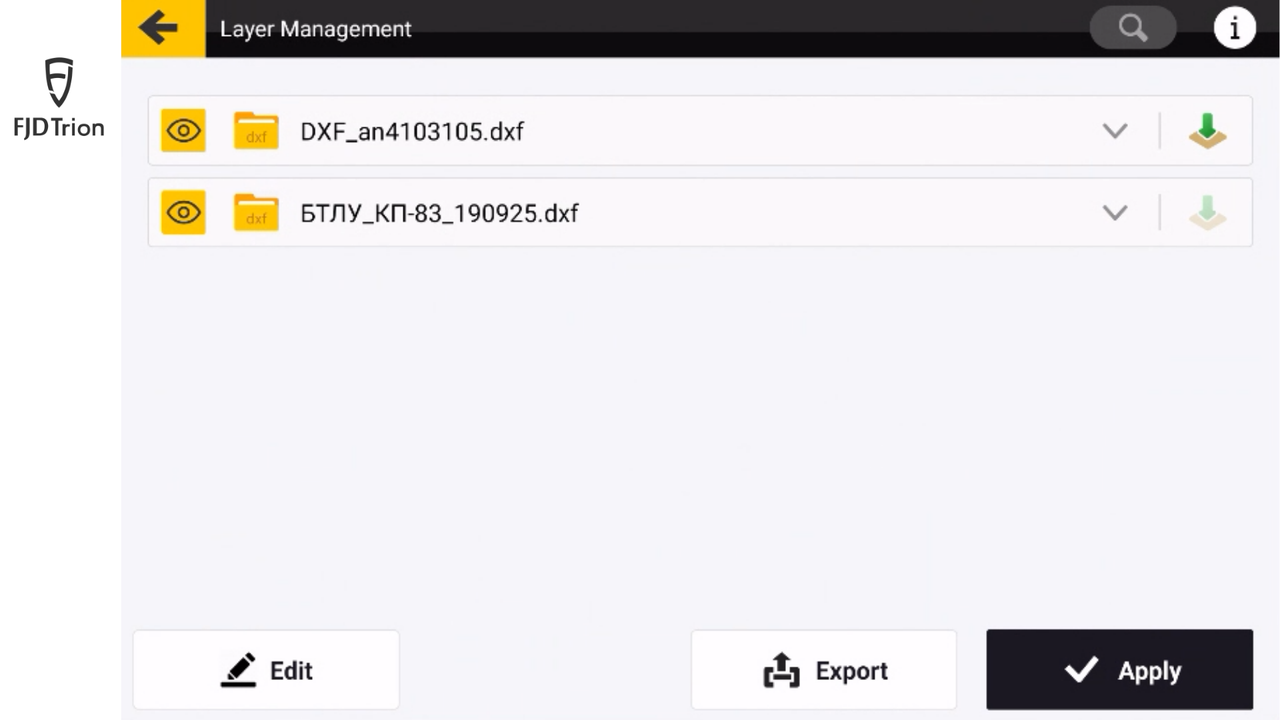The height and width of the screenshot is (720, 1280).
Task: Click the Export button
Action: click(824, 670)
